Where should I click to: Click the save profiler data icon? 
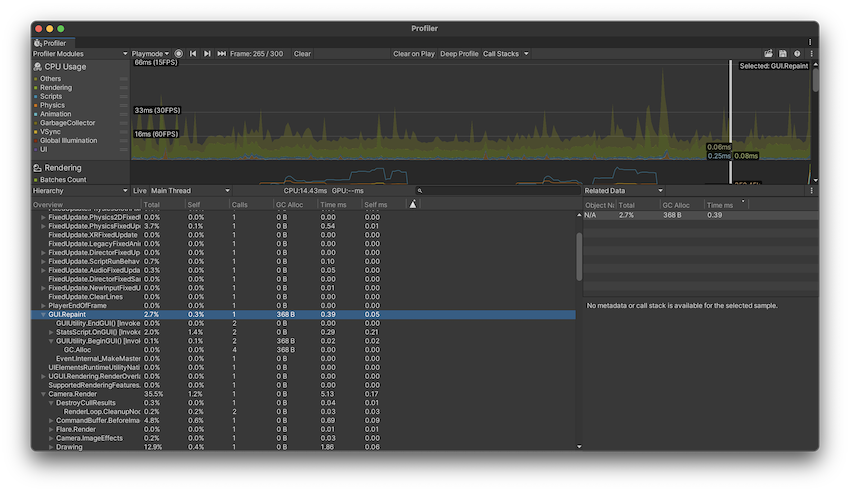[x=783, y=54]
